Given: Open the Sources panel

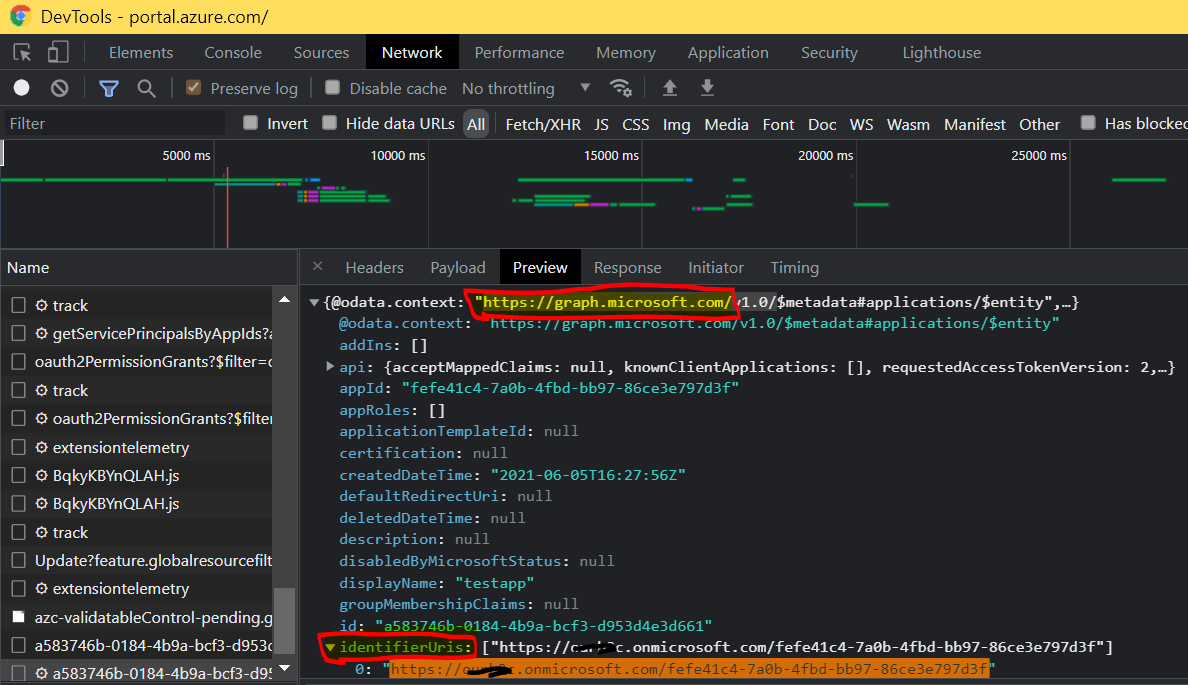Looking at the screenshot, I should [321, 52].
